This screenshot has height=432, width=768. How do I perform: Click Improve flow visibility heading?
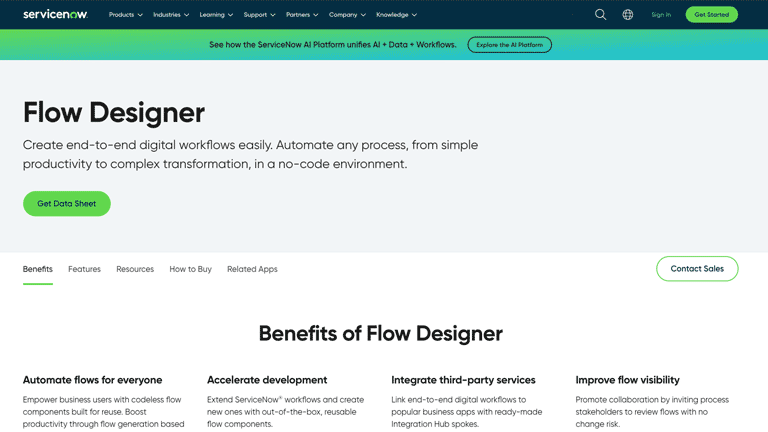pyautogui.click(x=627, y=380)
